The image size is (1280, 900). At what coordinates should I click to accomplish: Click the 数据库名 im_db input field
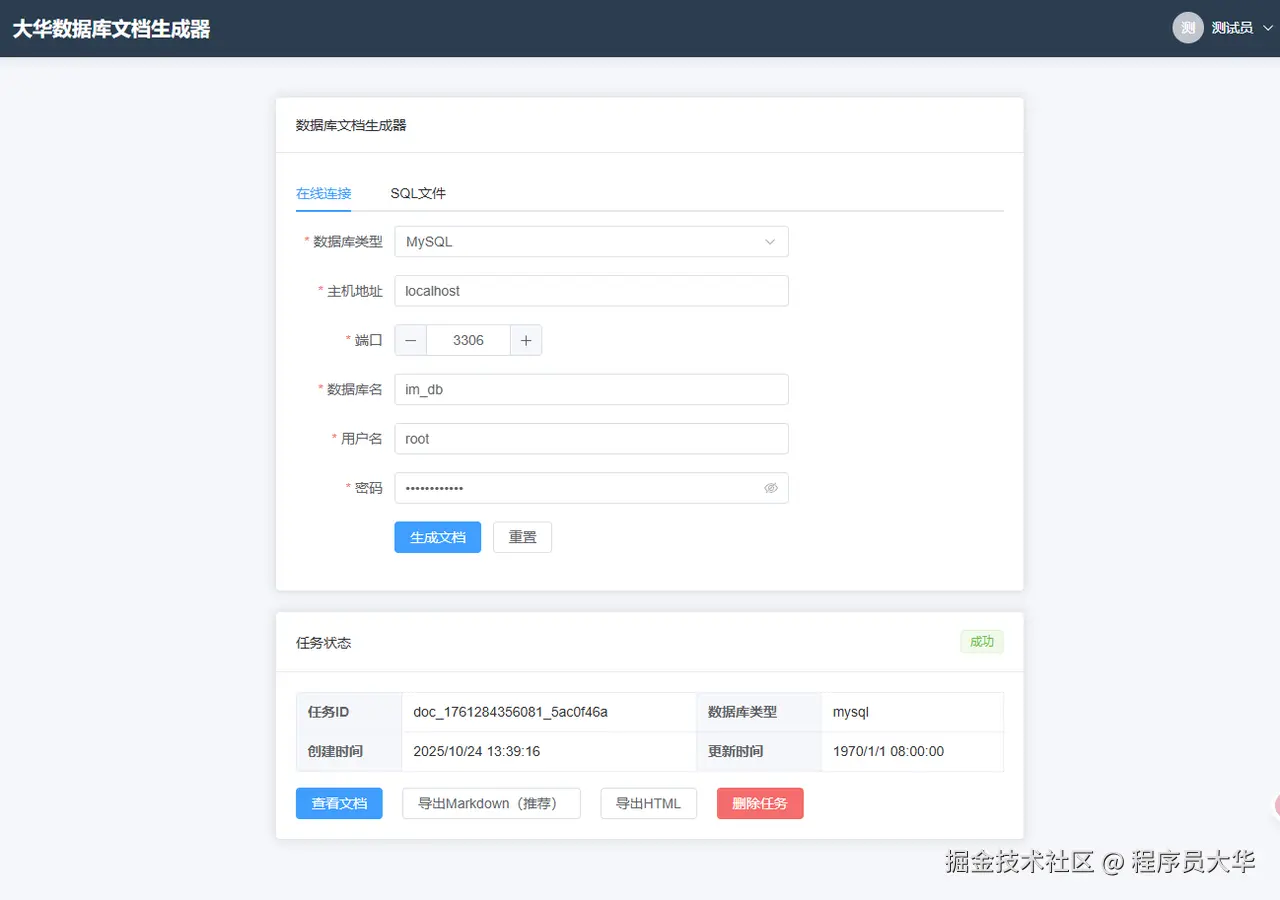(x=591, y=389)
